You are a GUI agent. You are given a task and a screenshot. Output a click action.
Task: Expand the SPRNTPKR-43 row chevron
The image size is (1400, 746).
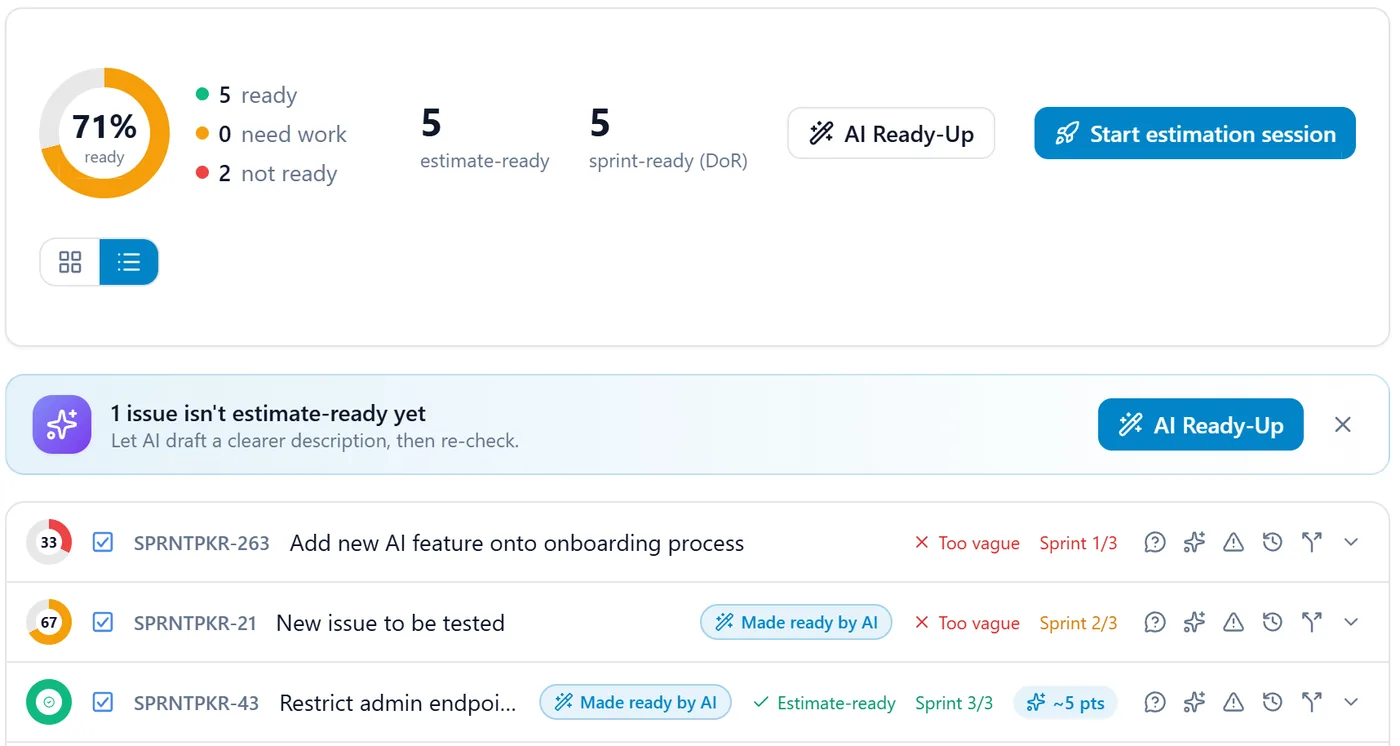pos(1351,703)
